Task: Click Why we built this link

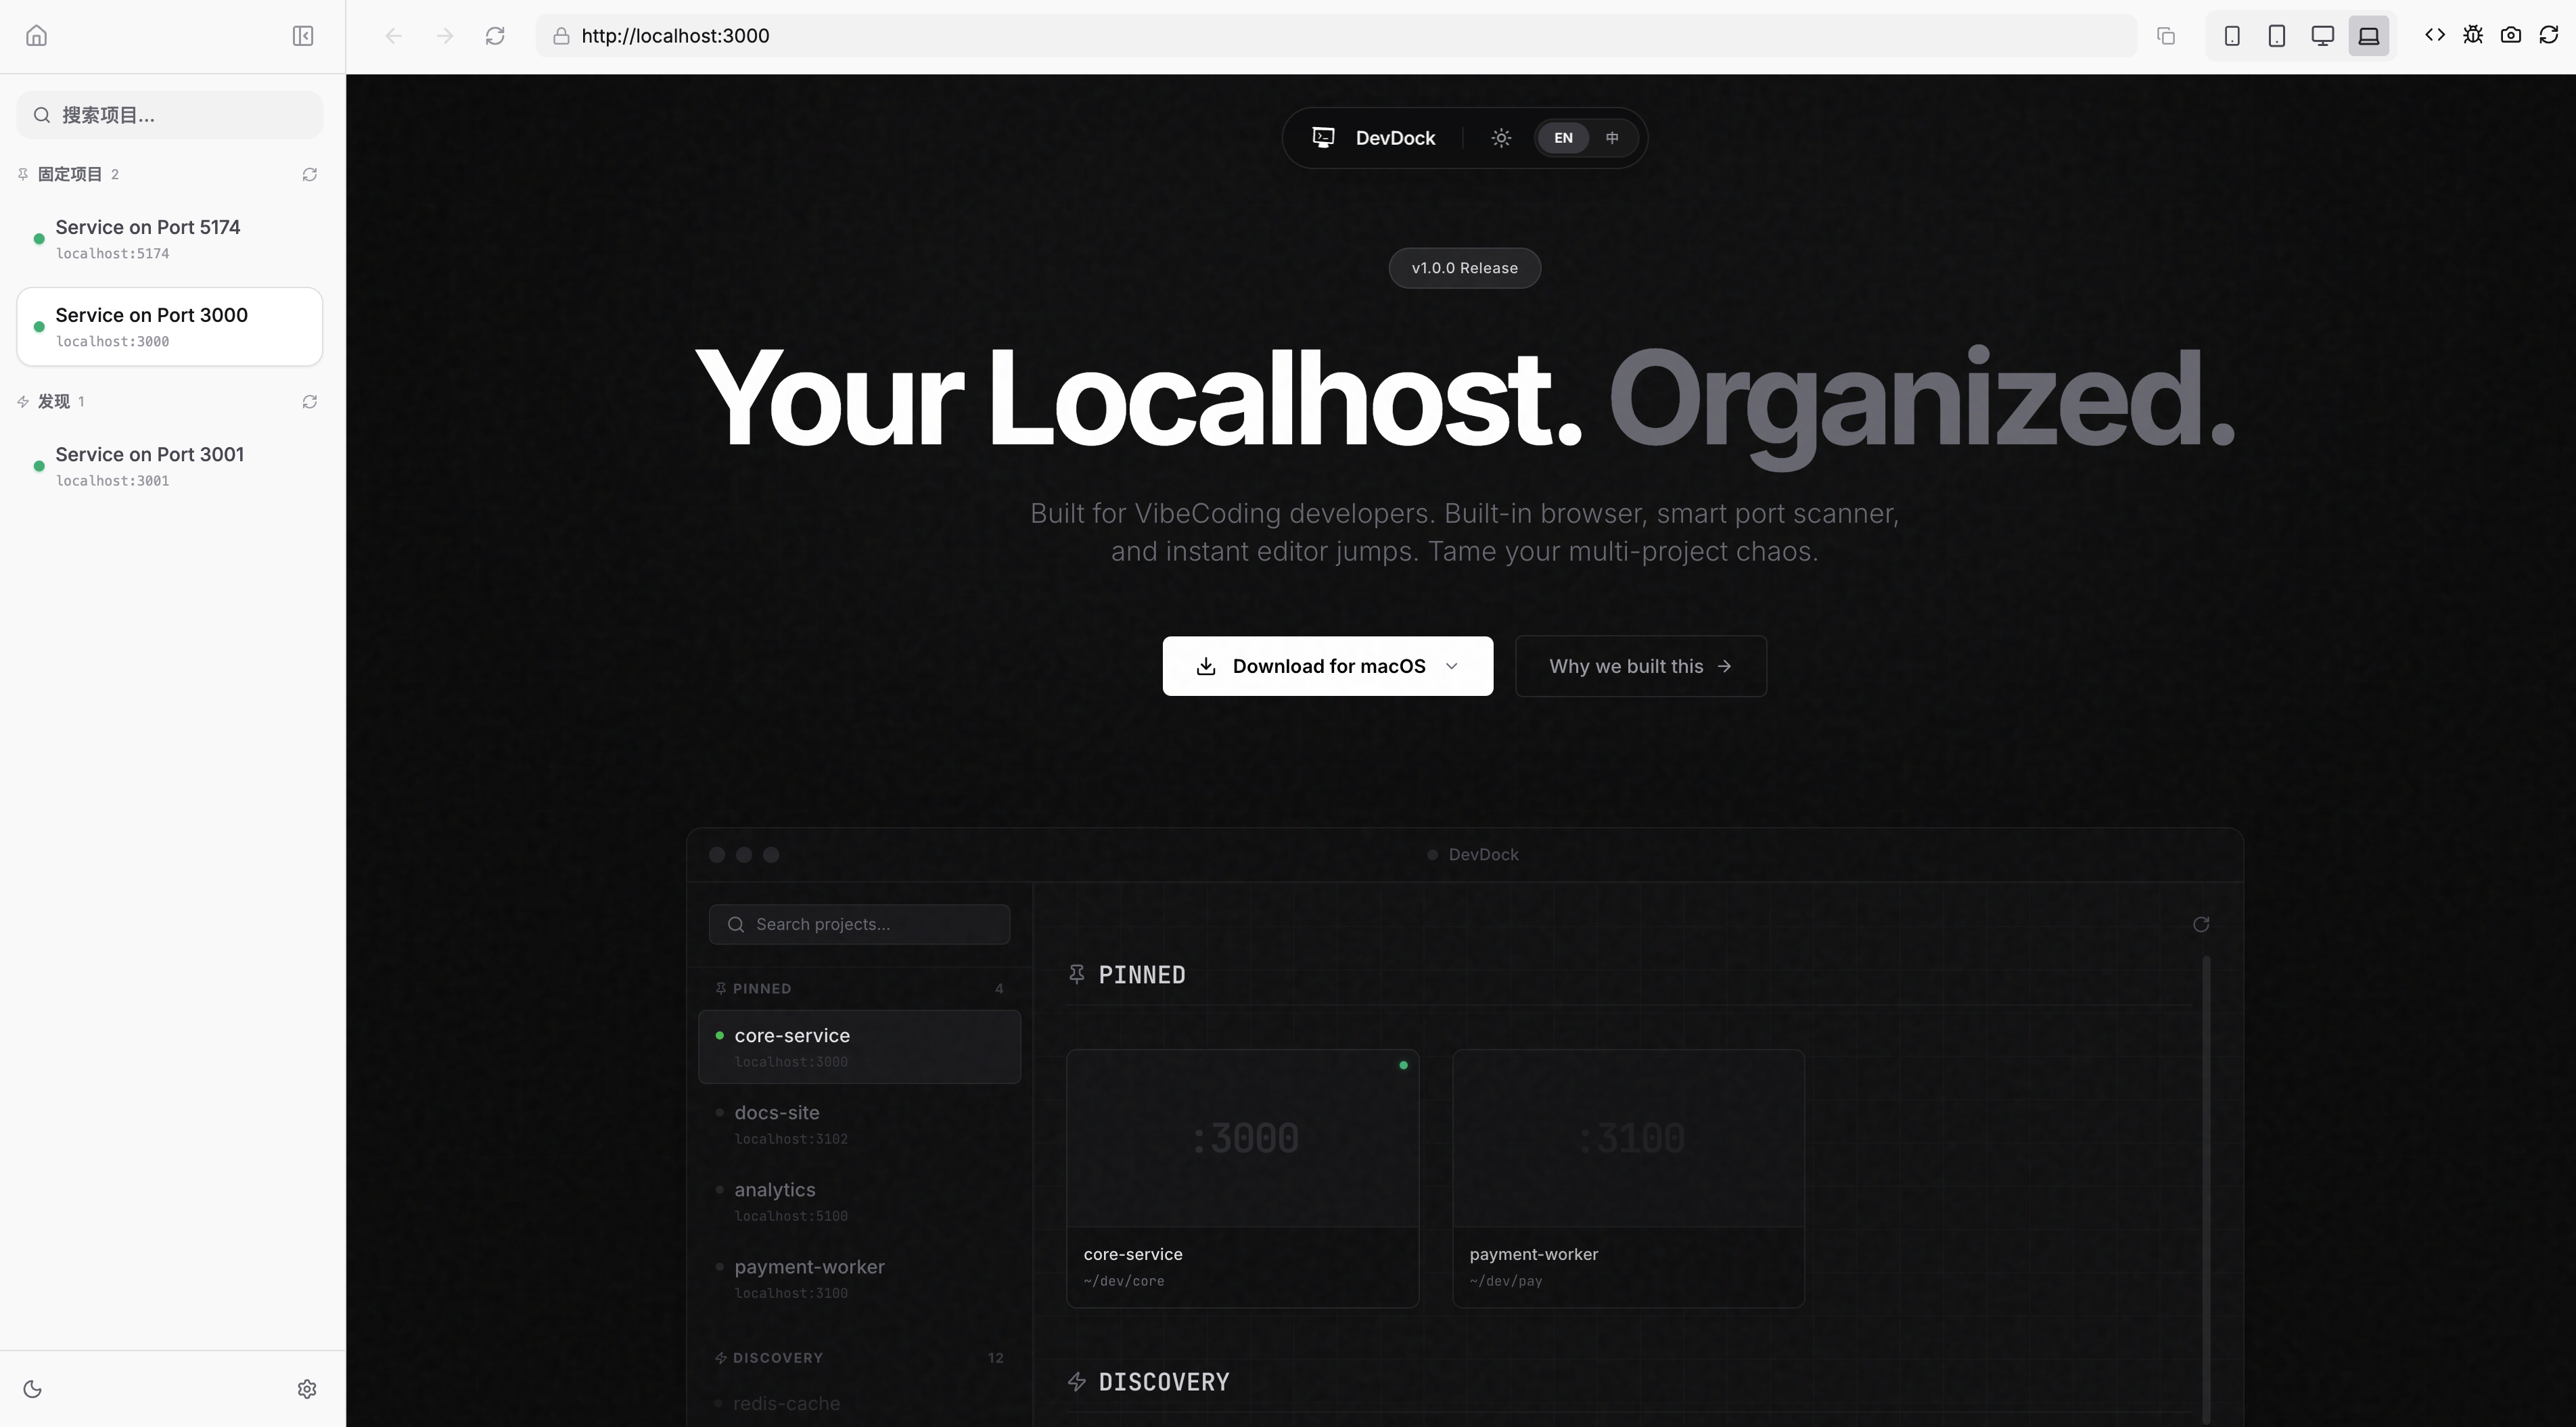Action: 1640,666
